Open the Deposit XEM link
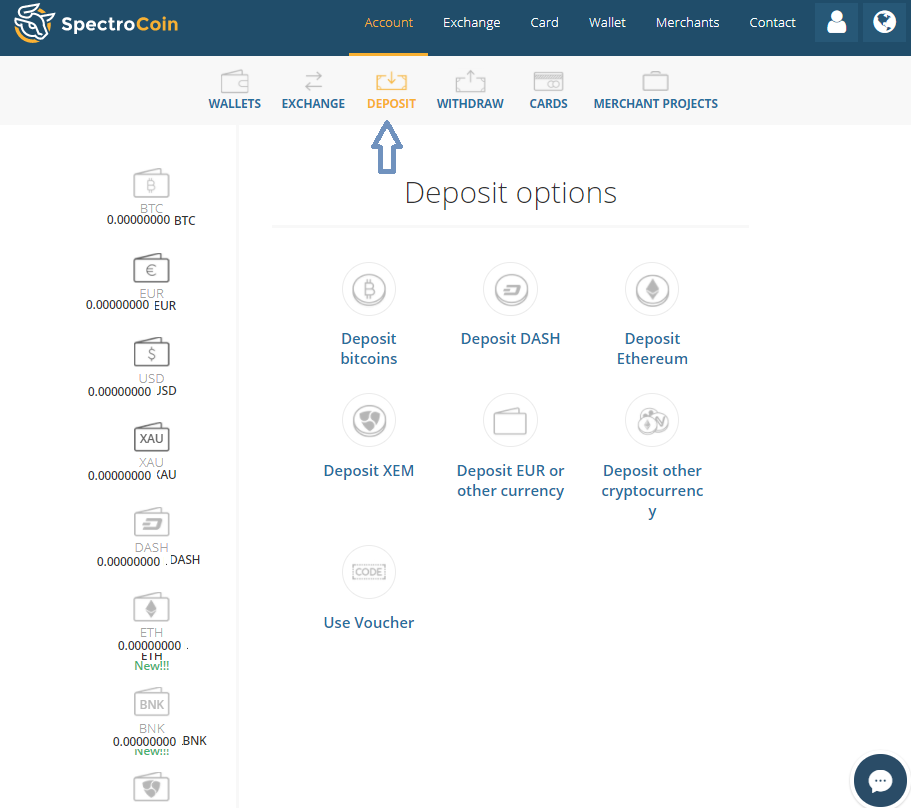911x808 pixels. [369, 471]
